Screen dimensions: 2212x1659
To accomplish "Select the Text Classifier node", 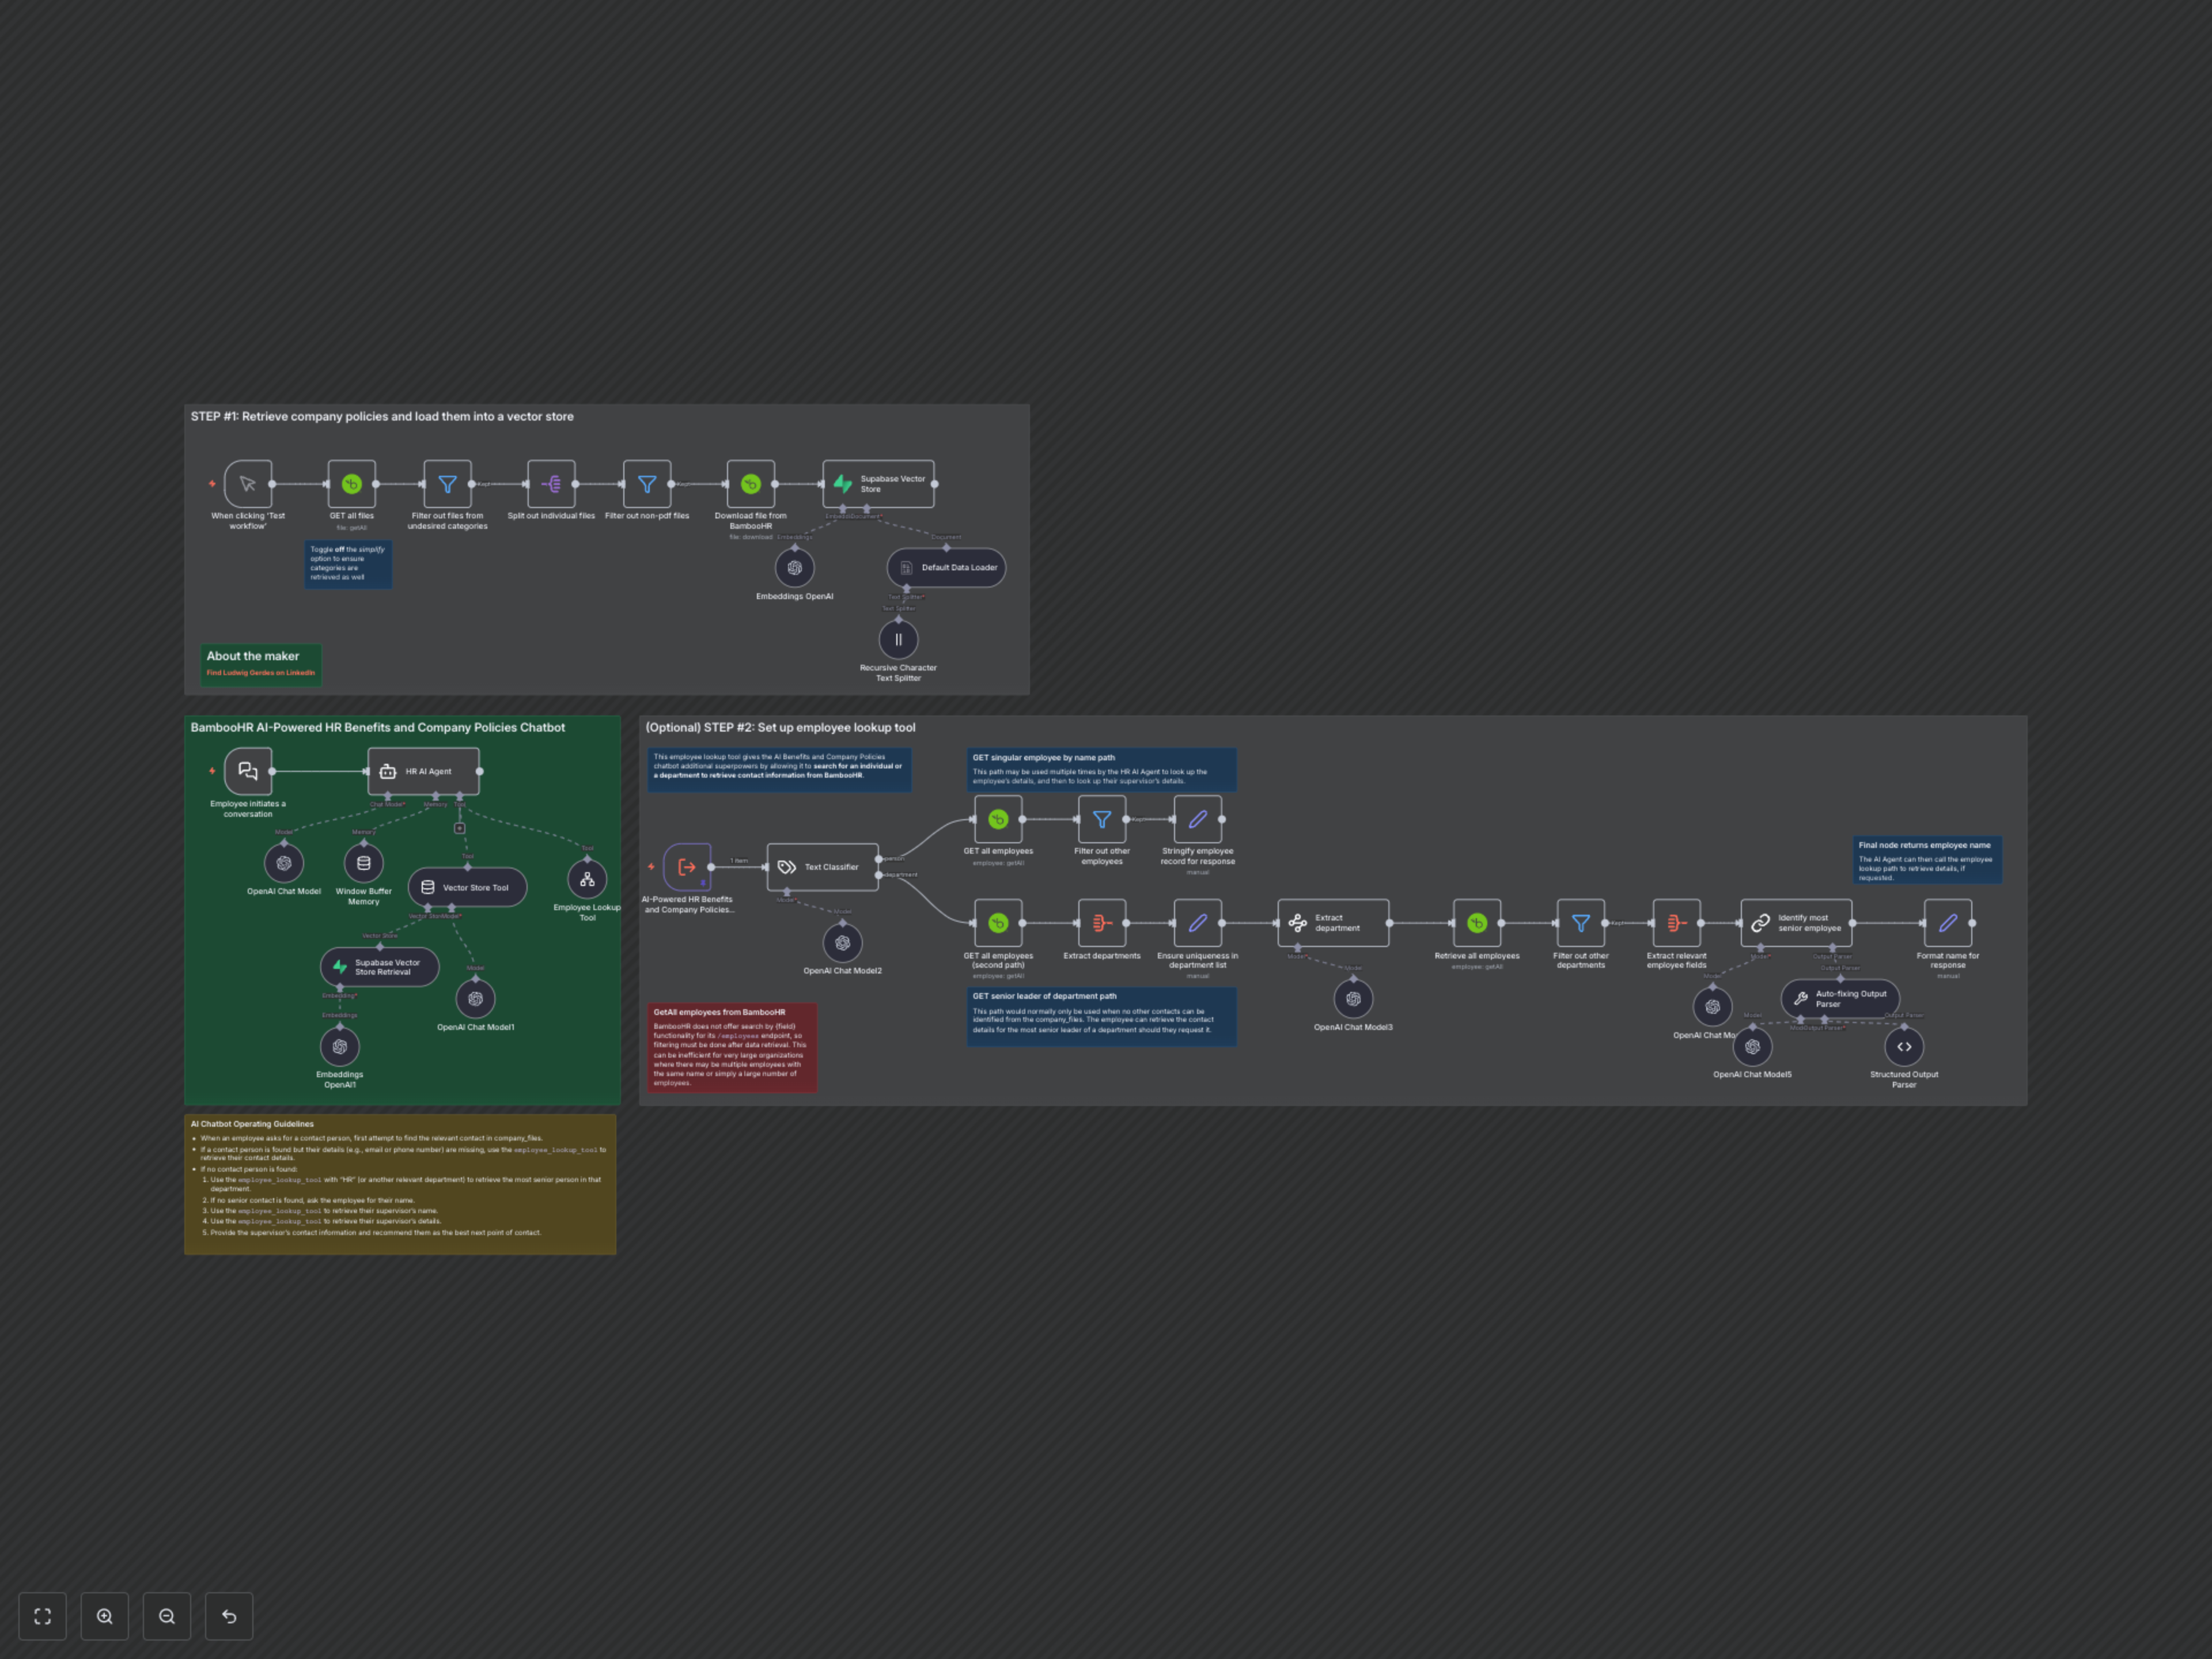I will click(822, 867).
